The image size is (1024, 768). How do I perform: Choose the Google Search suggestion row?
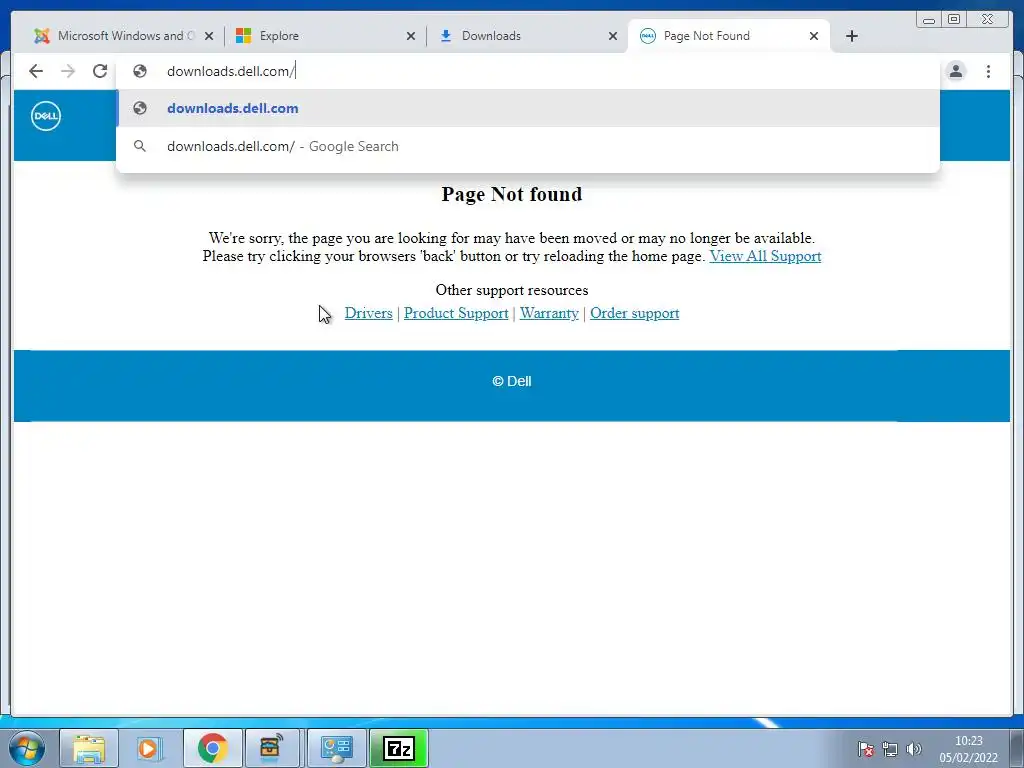point(528,146)
